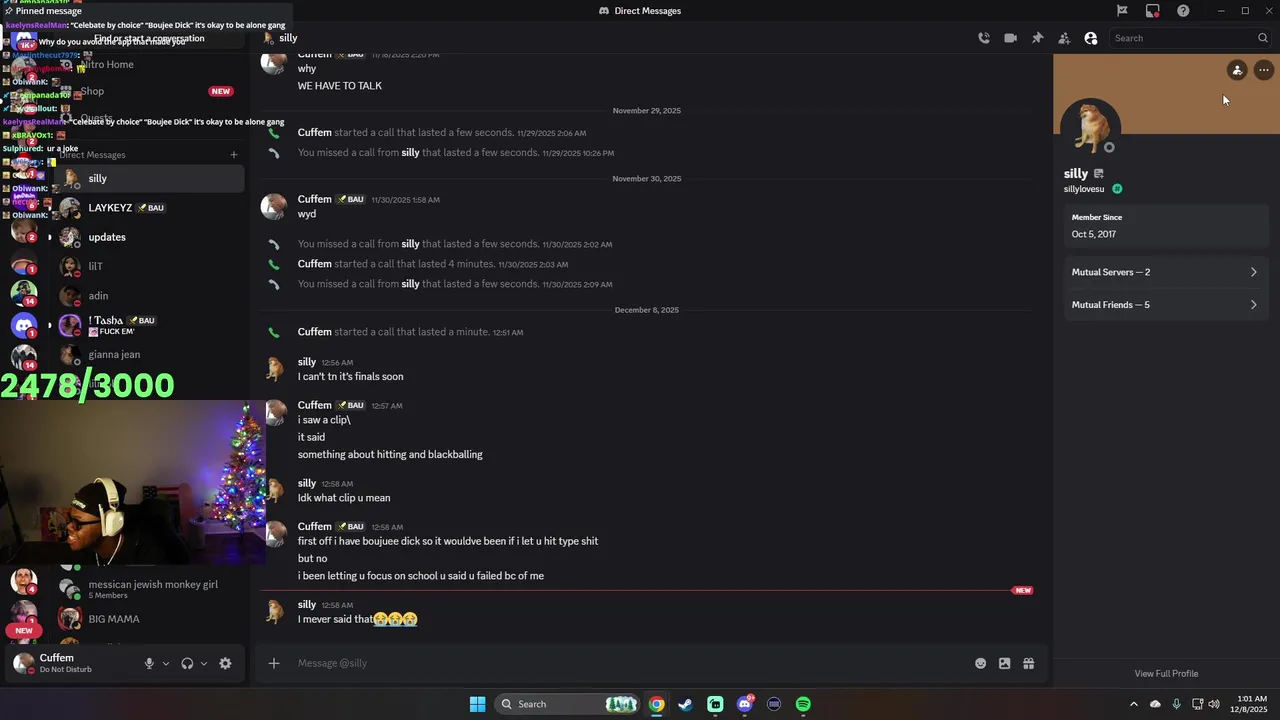Start a voice call with silly
The height and width of the screenshot is (720, 1280).
[x=984, y=38]
